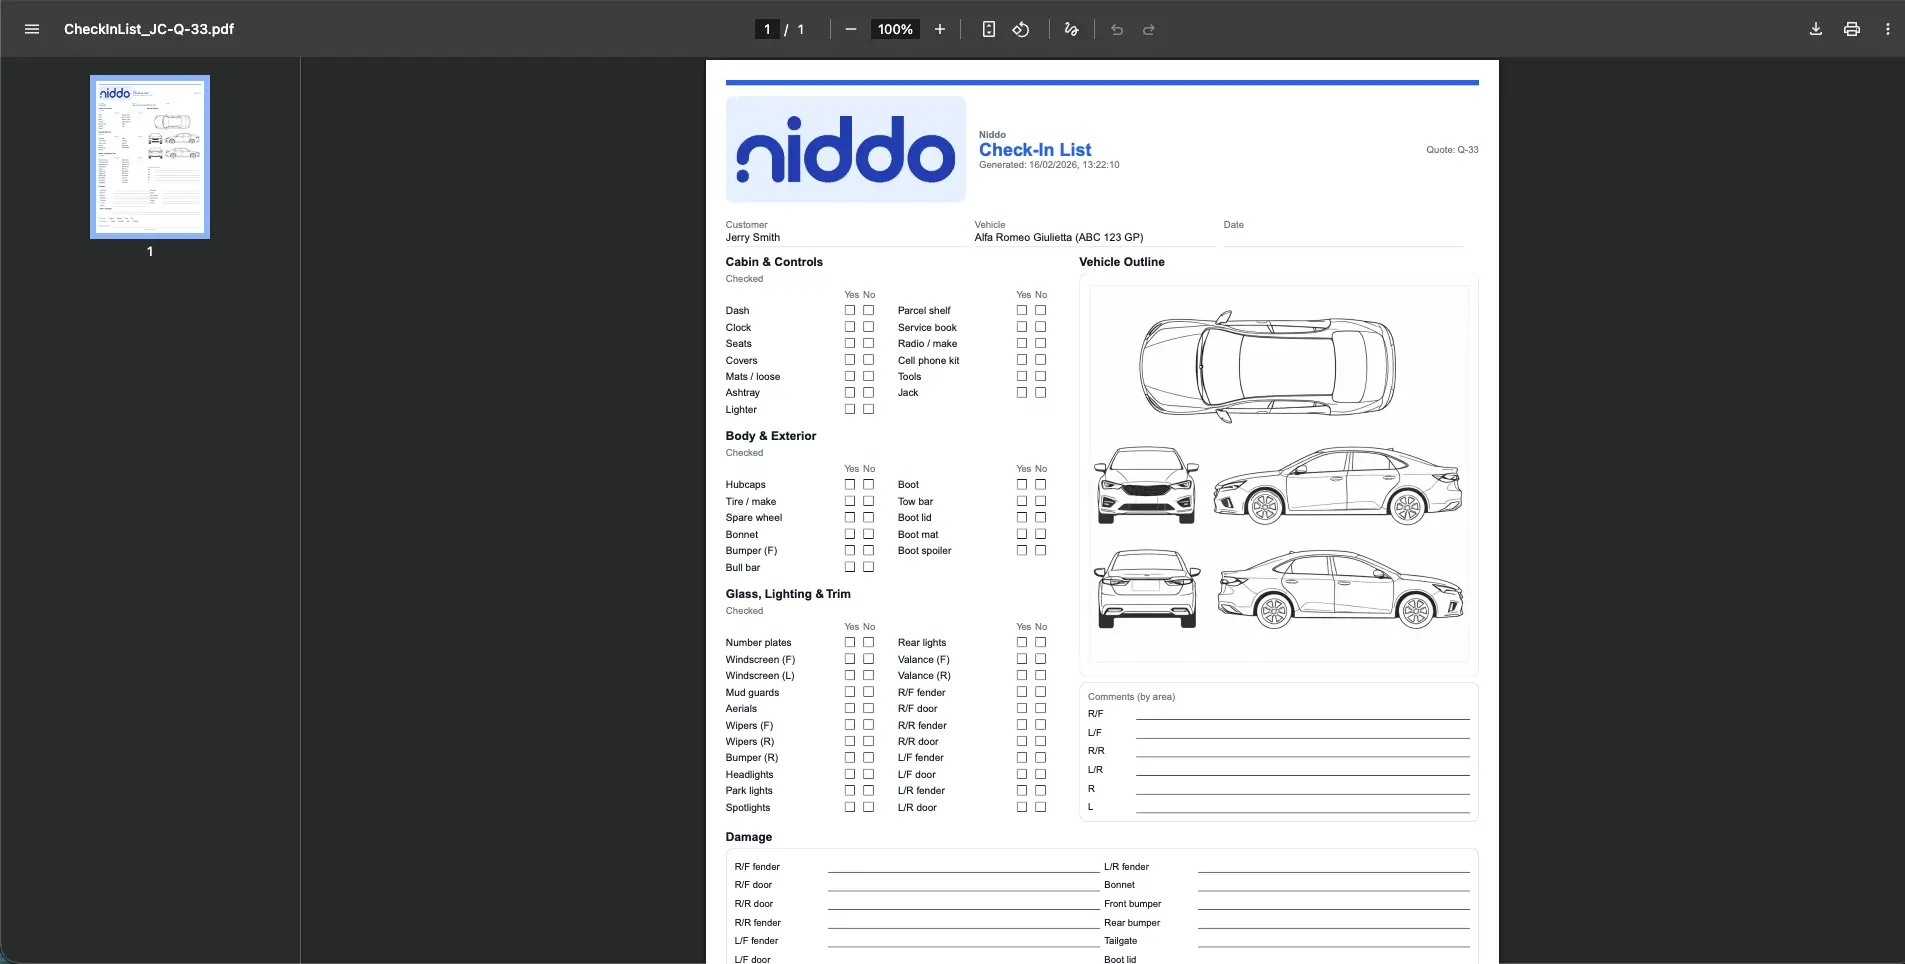The width and height of the screenshot is (1905, 964).
Task: Select the page 1 thumbnail
Action: pyautogui.click(x=149, y=156)
